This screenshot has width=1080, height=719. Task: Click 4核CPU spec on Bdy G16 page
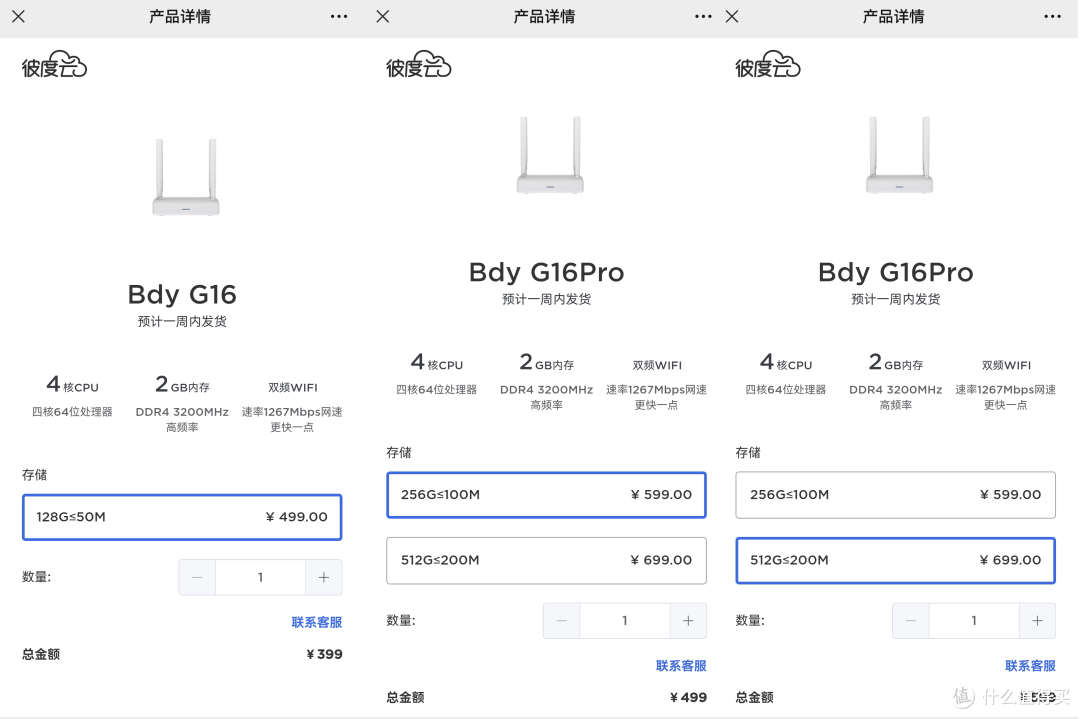[x=72, y=385]
